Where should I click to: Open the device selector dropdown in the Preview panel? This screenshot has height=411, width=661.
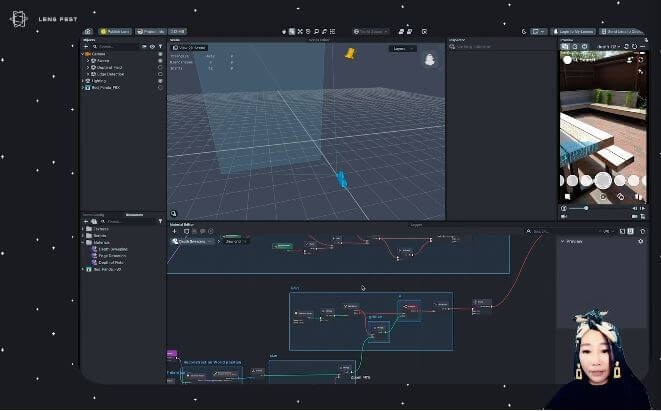coord(609,46)
